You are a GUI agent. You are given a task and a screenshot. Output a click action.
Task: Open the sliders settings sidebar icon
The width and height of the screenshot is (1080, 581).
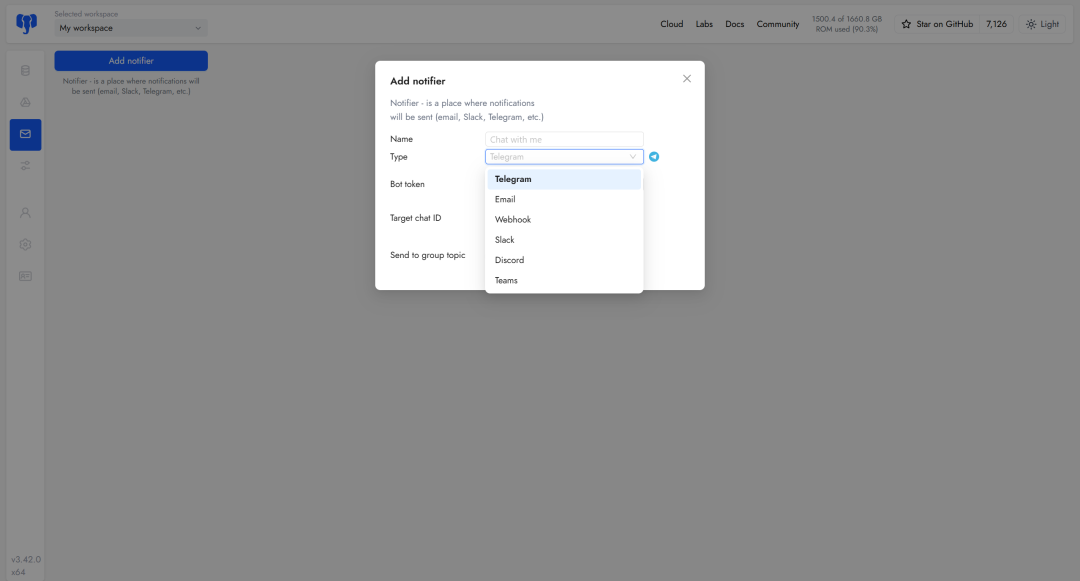(x=25, y=166)
